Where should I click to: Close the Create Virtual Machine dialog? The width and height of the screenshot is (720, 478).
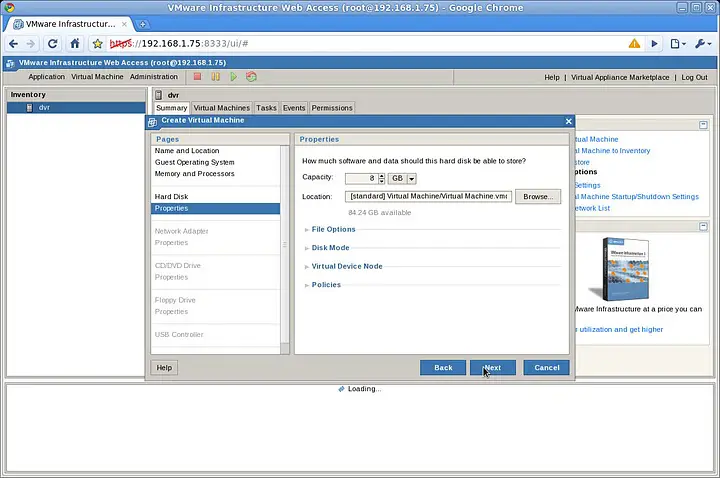tap(568, 121)
